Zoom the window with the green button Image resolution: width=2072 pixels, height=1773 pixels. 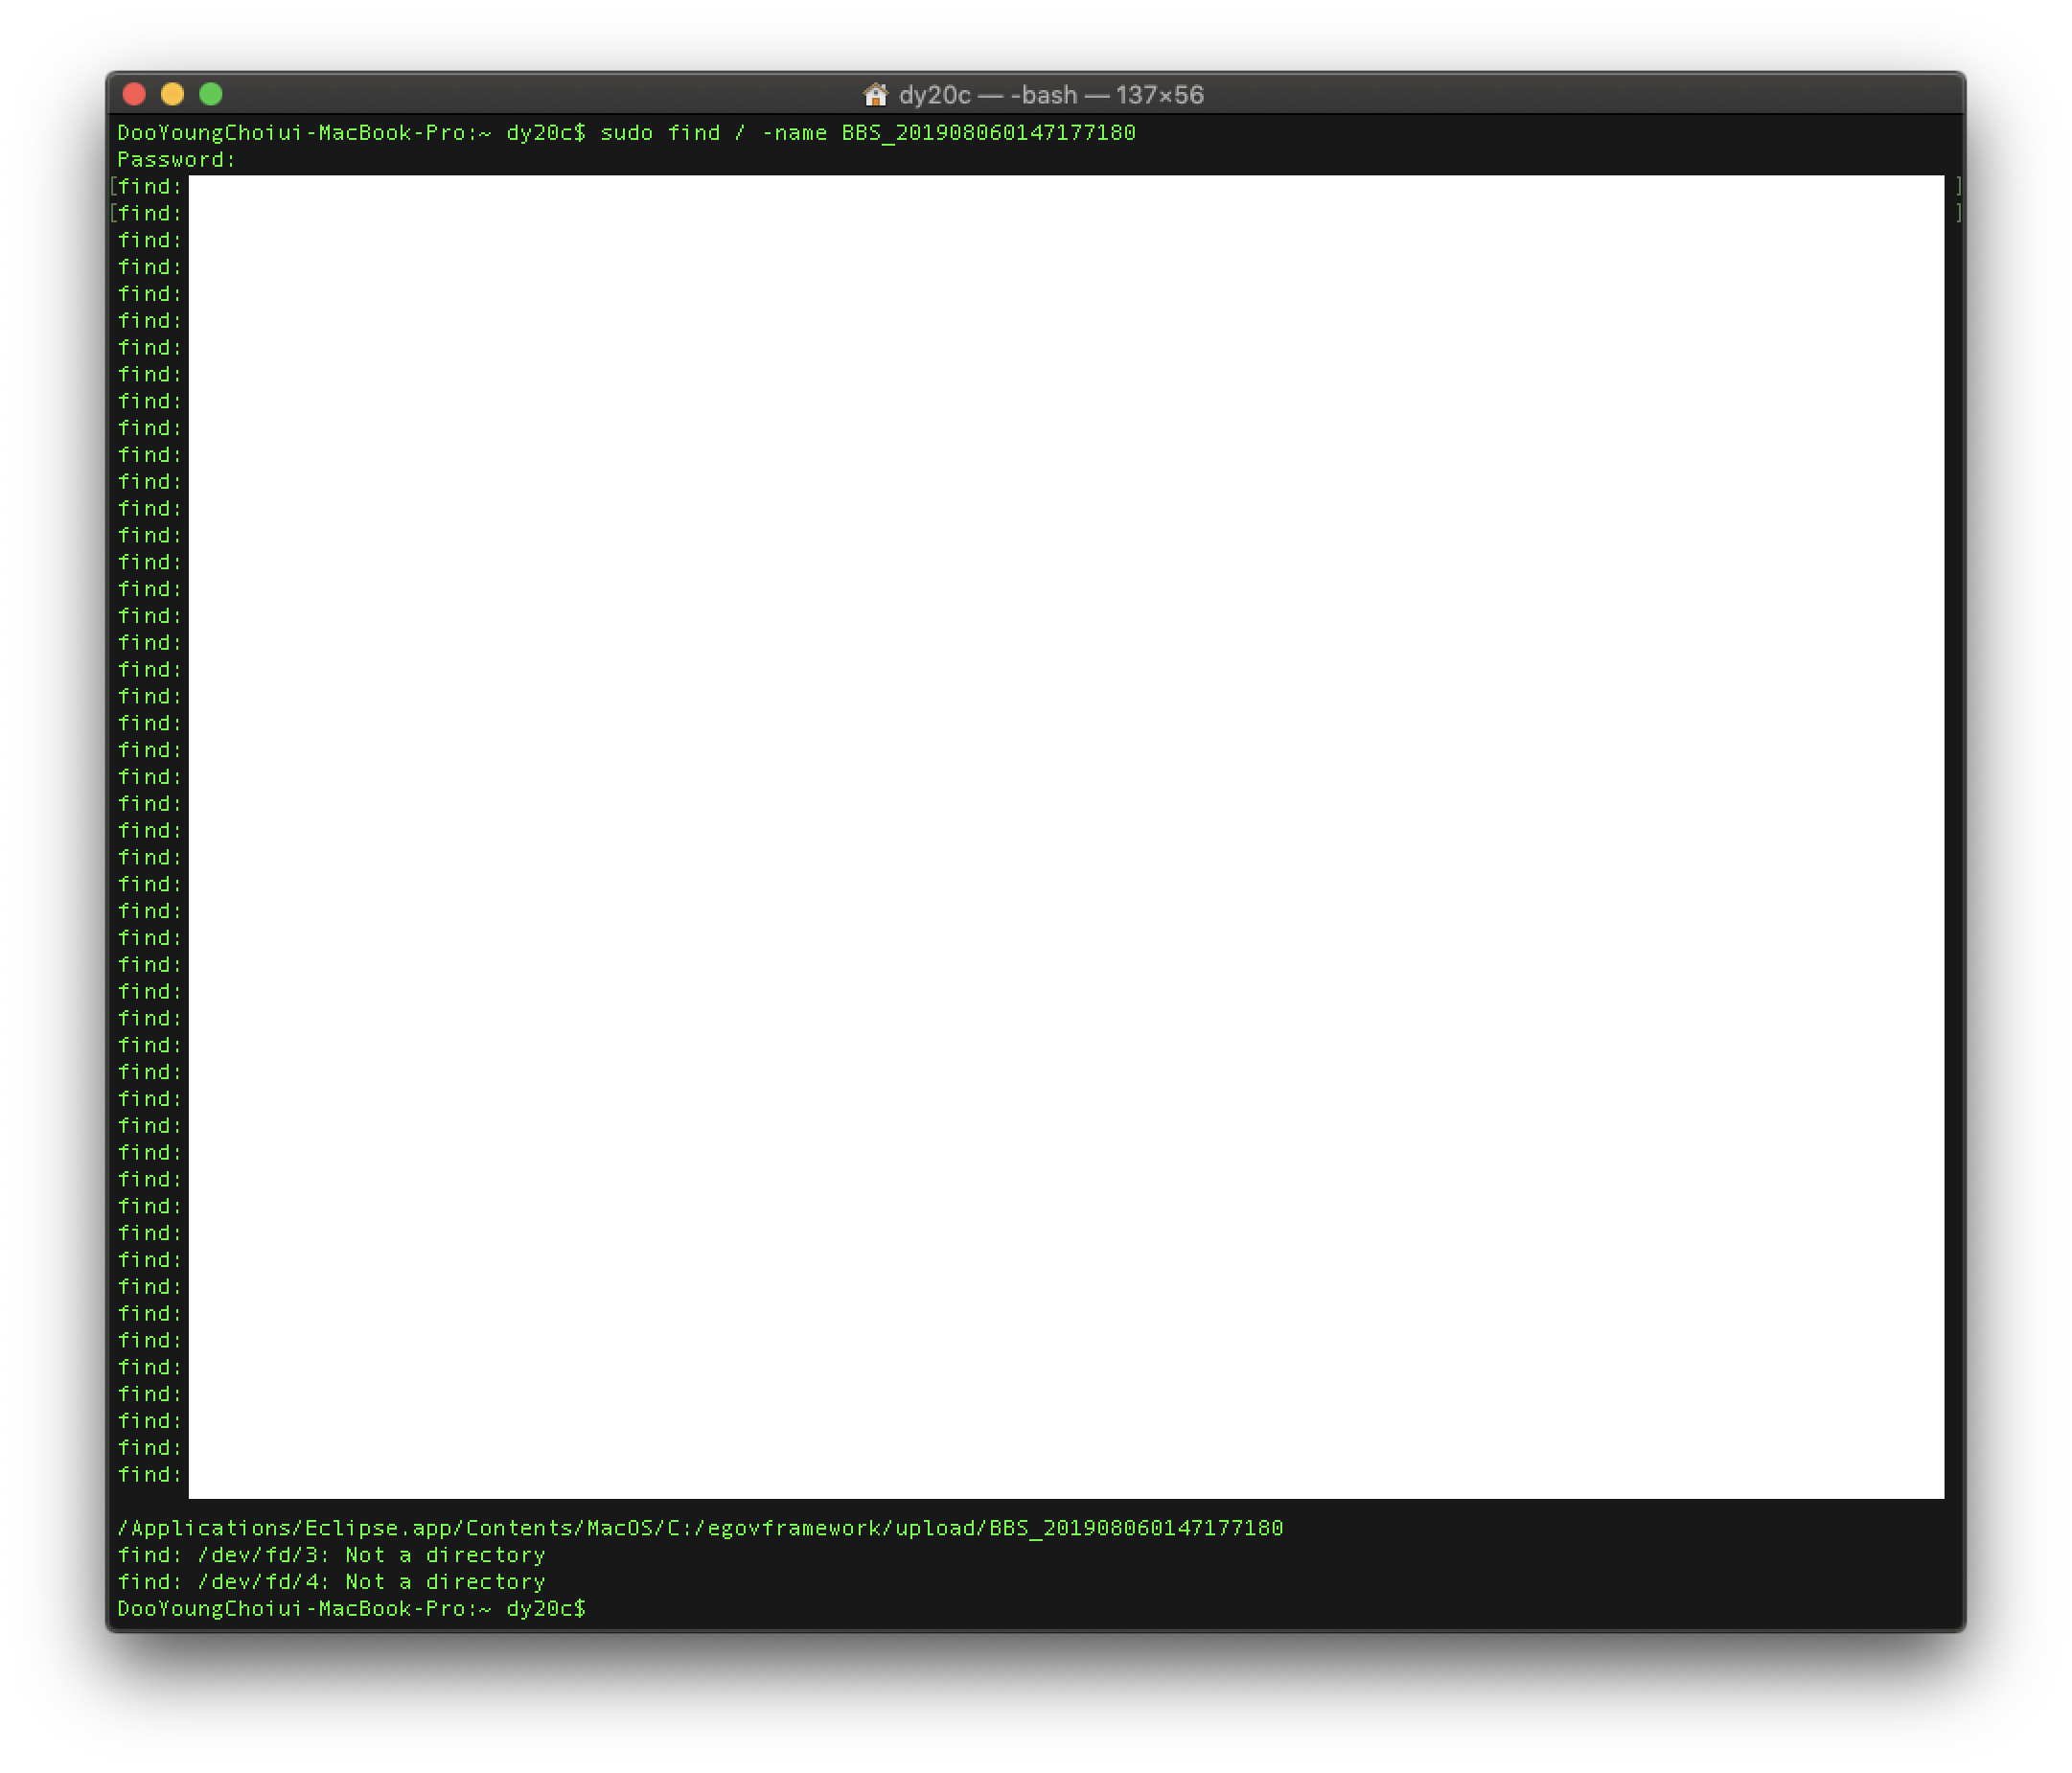211,94
